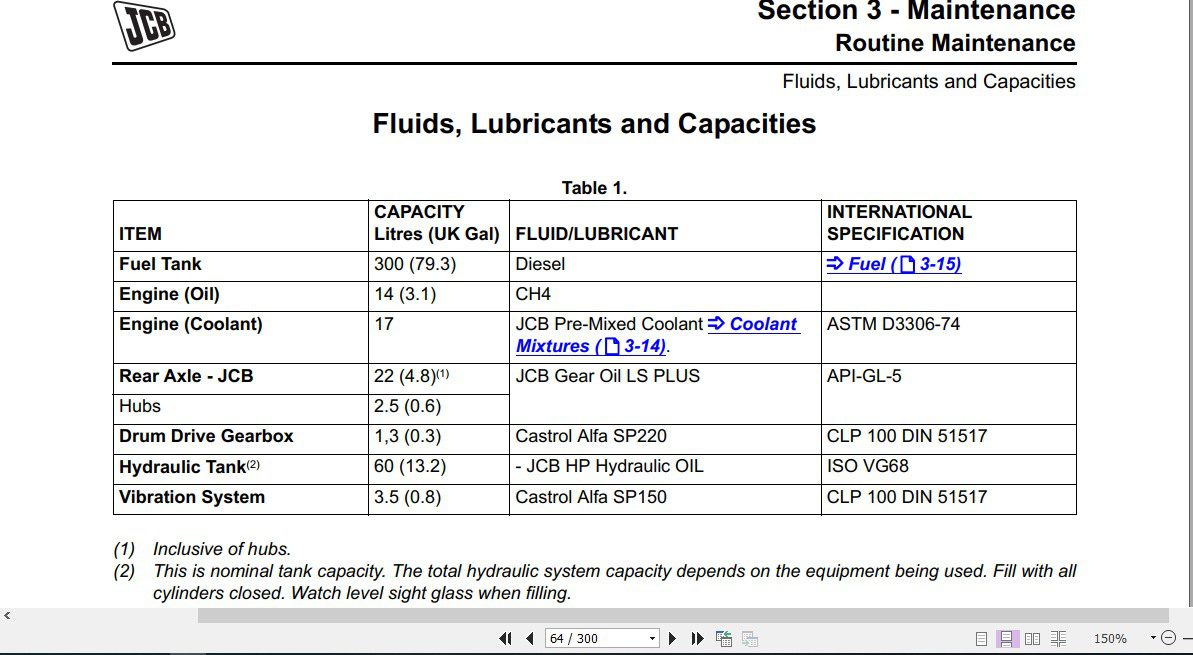The width and height of the screenshot is (1193, 655).
Task: Click the 'Engine (Oil)' row label
Action: pyautogui.click(x=169, y=295)
